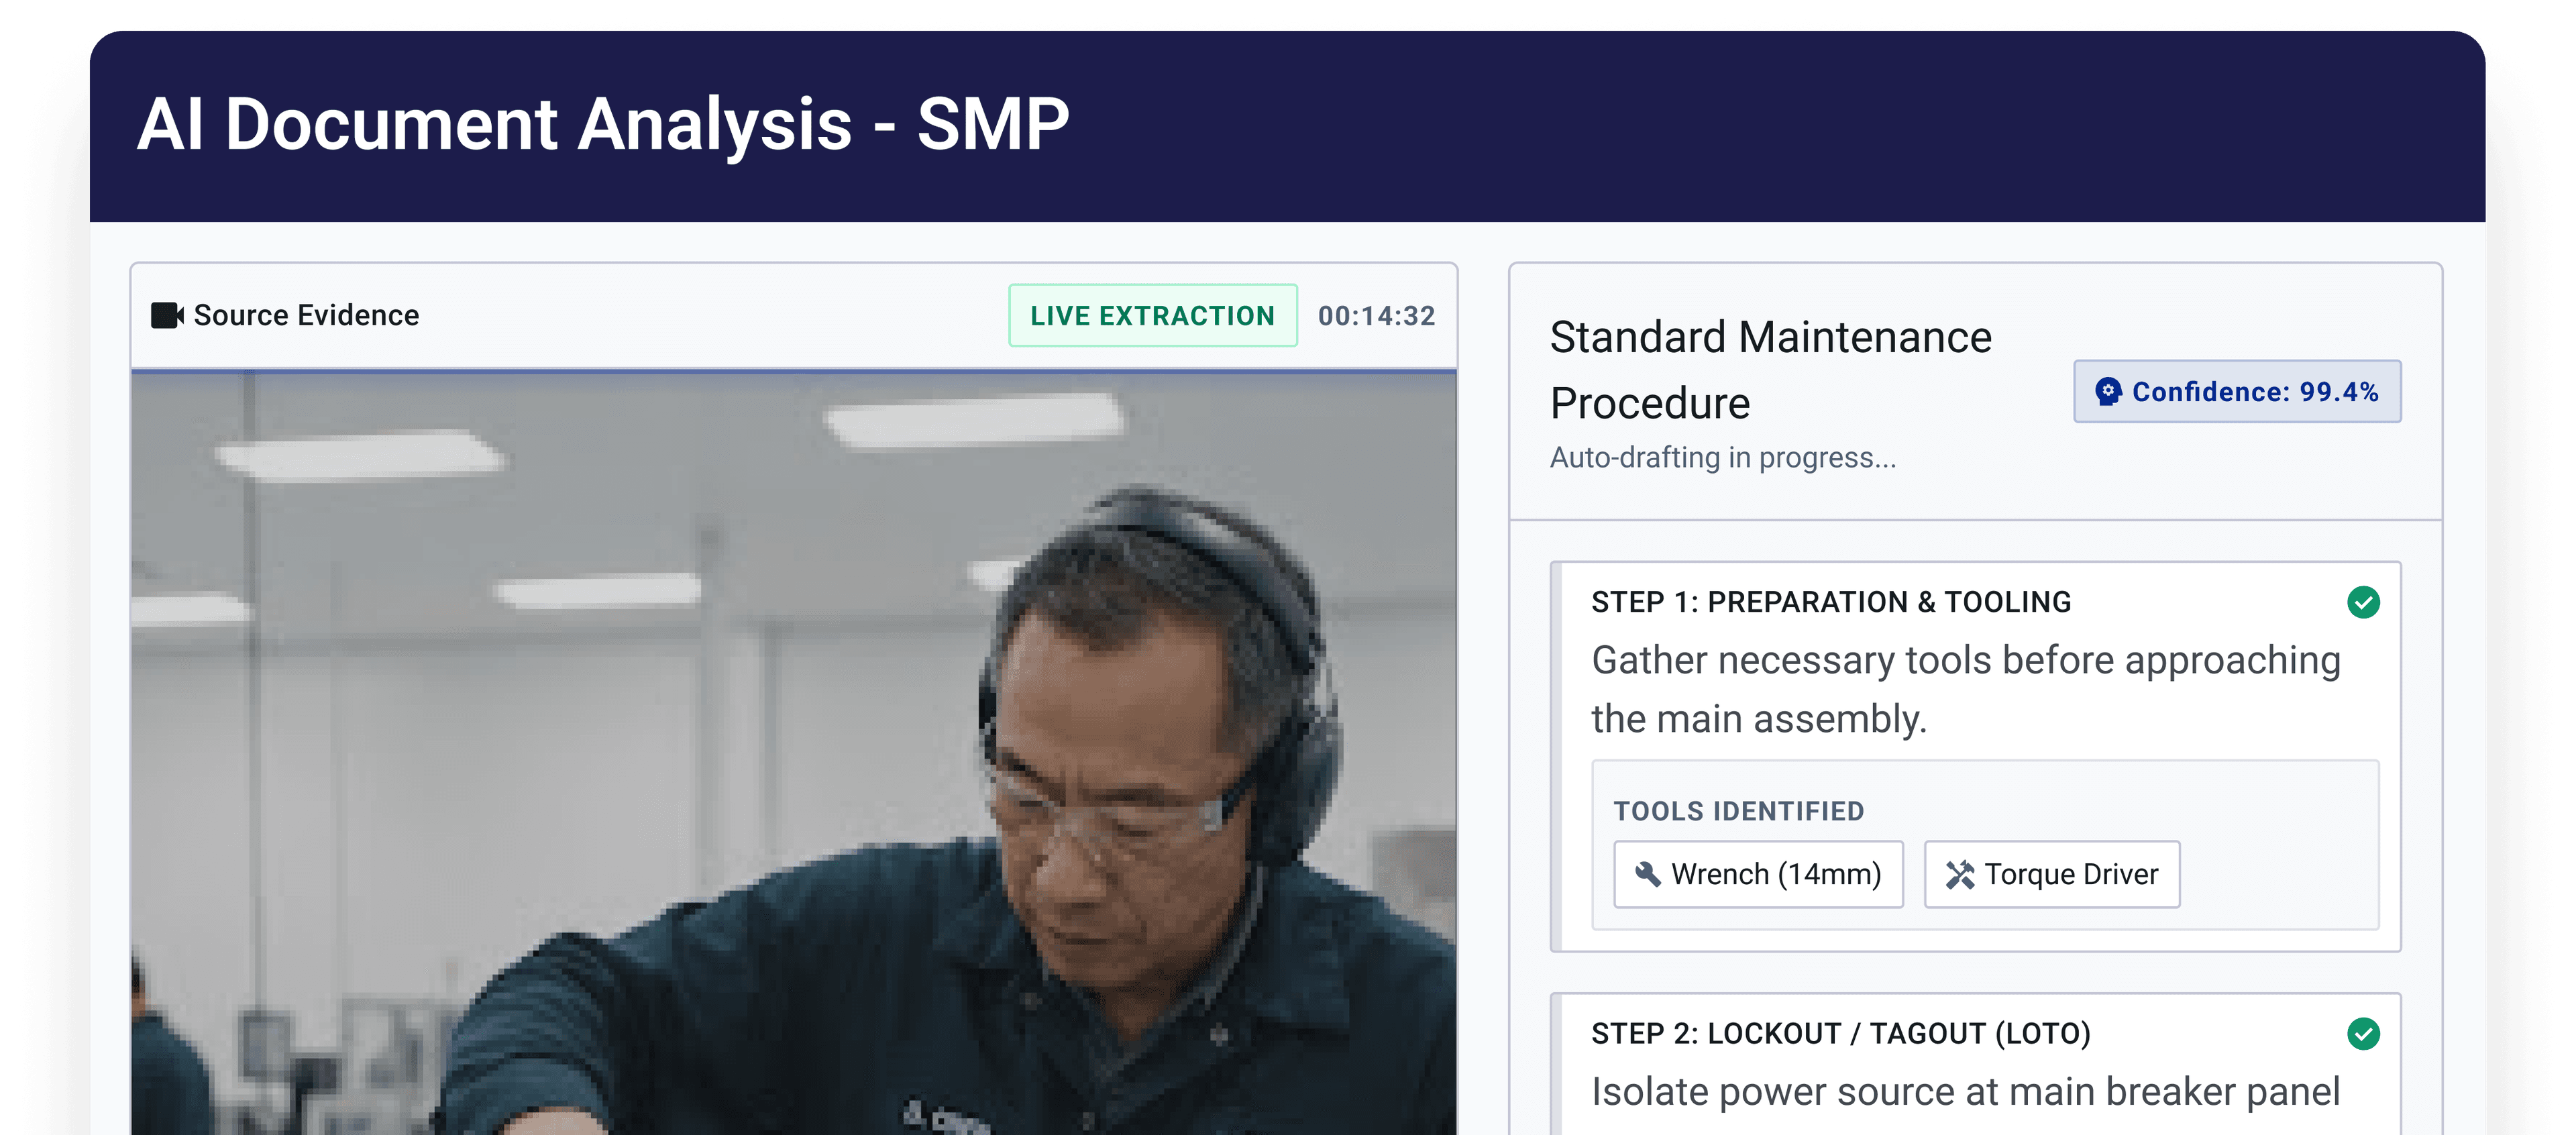Click the wrench icon in the Wrench chip
This screenshot has height=1135, width=2576.
click(x=1648, y=874)
